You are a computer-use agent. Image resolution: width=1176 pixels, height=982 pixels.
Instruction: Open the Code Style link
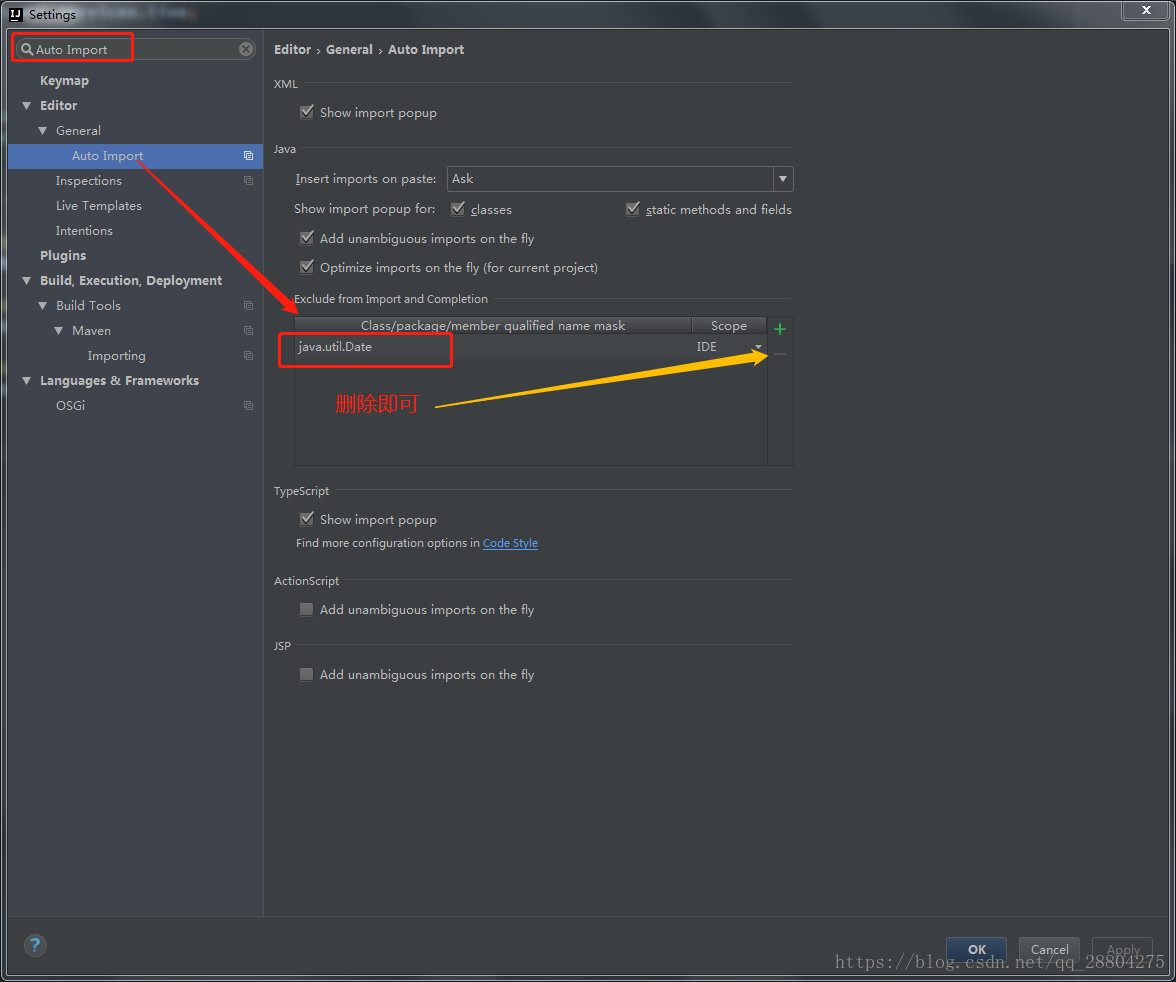pos(510,543)
